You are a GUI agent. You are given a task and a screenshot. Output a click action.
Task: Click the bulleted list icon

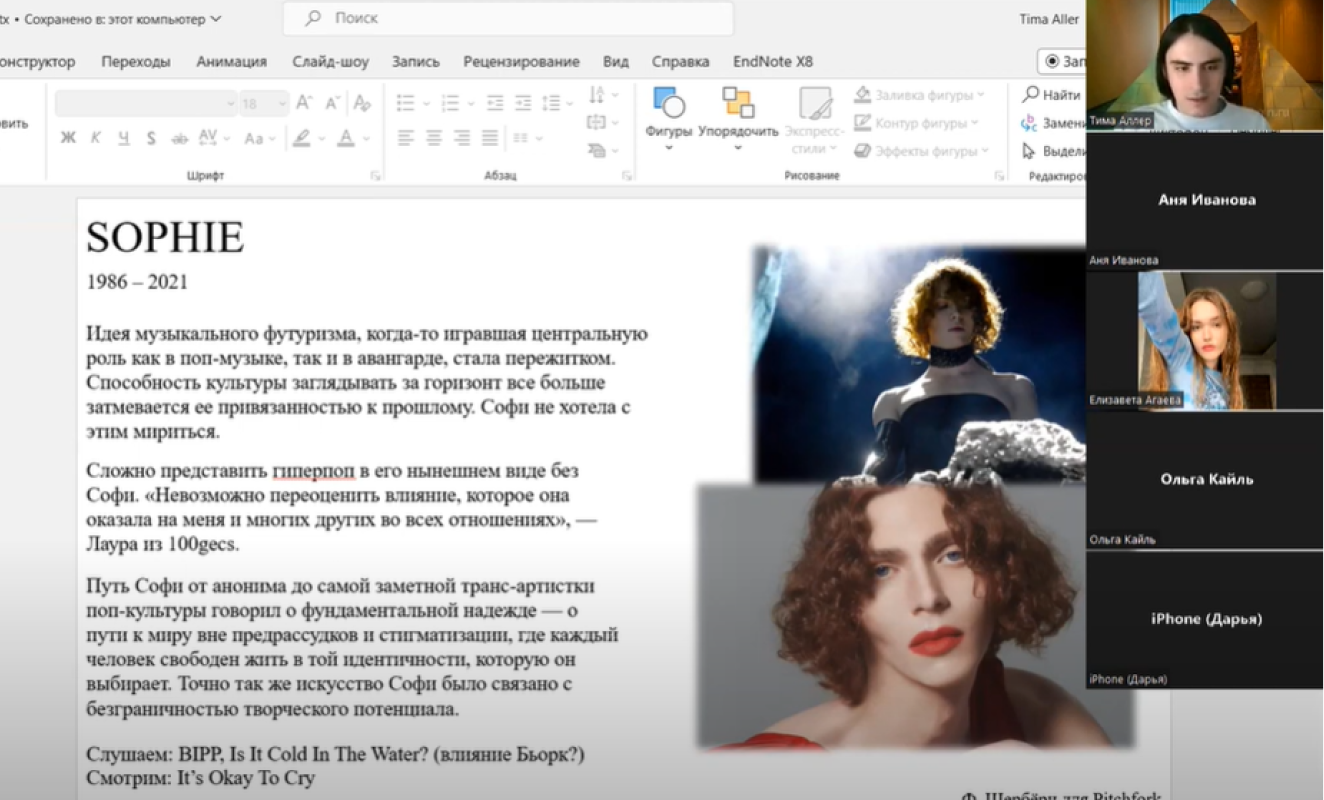tap(405, 103)
